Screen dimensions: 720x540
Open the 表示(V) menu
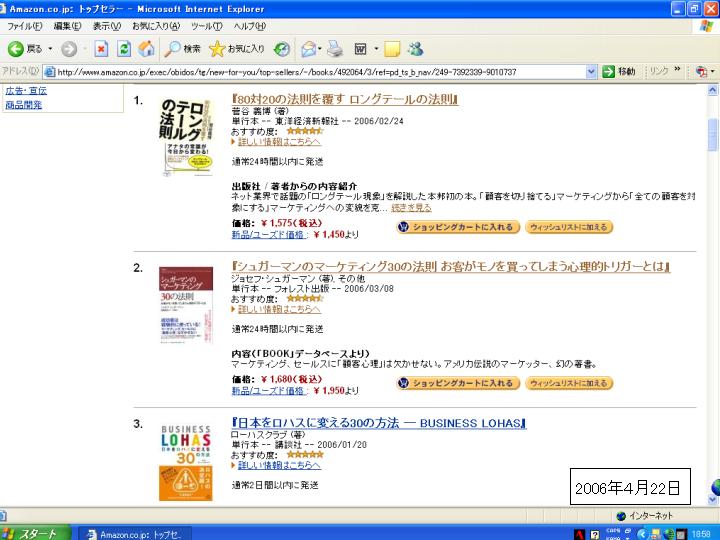107,26
